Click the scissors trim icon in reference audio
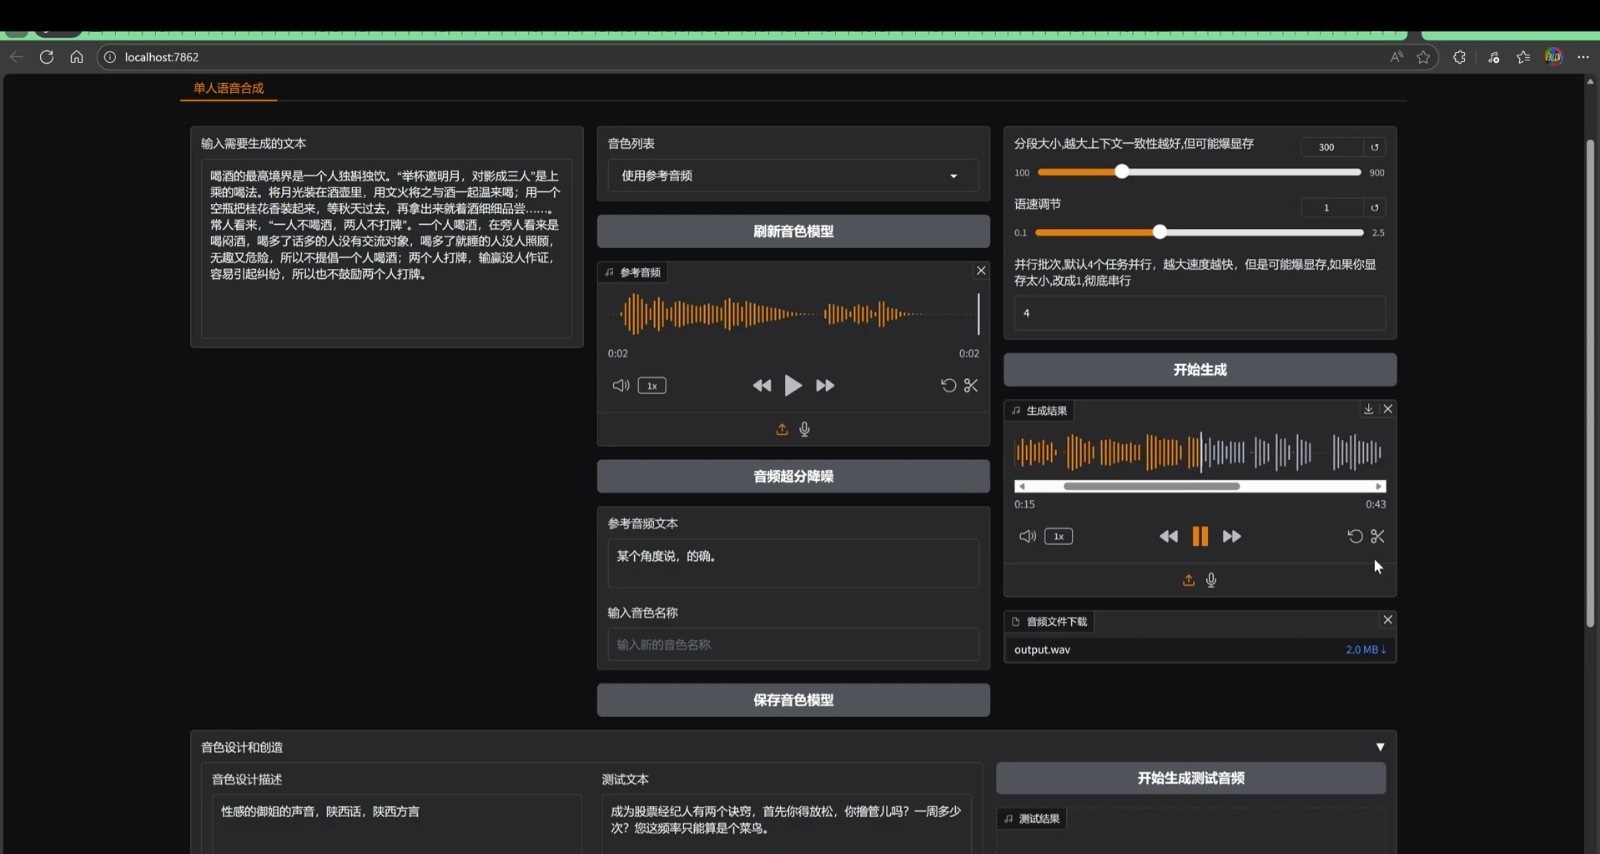Image resolution: width=1600 pixels, height=854 pixels. [x=971, y=385]
